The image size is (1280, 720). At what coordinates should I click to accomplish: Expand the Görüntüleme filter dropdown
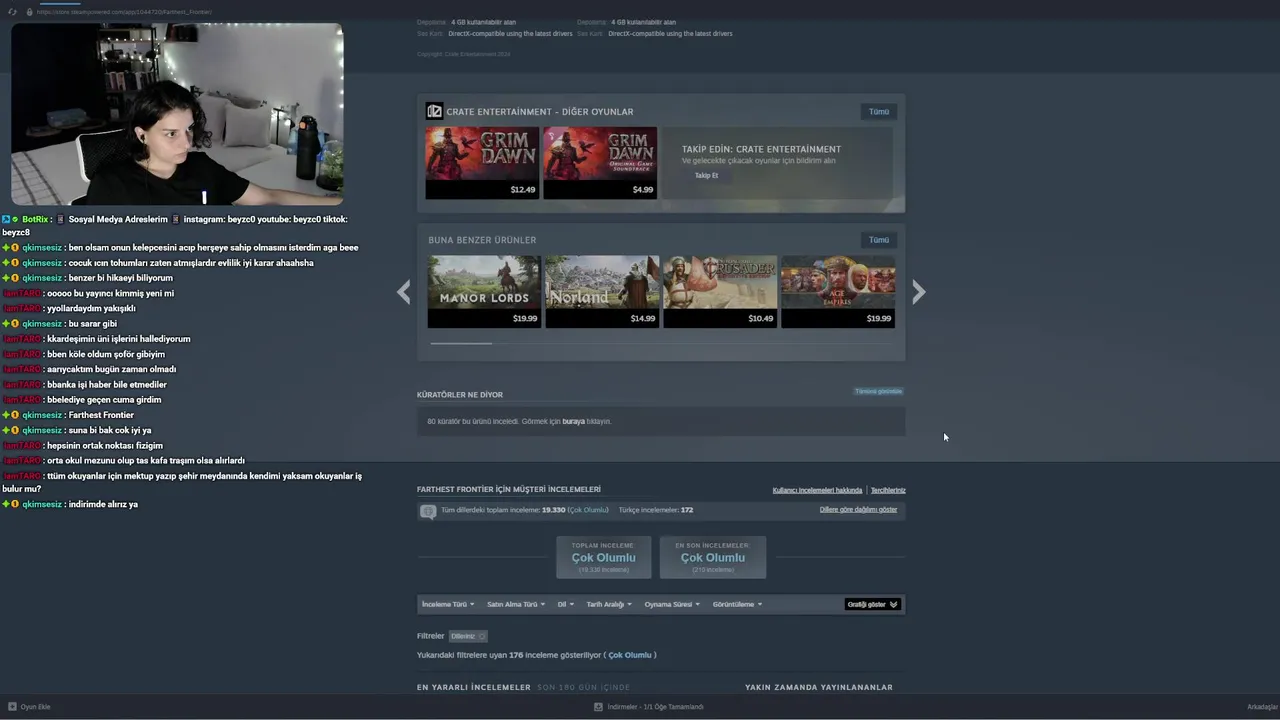click(x=738, y=604)
